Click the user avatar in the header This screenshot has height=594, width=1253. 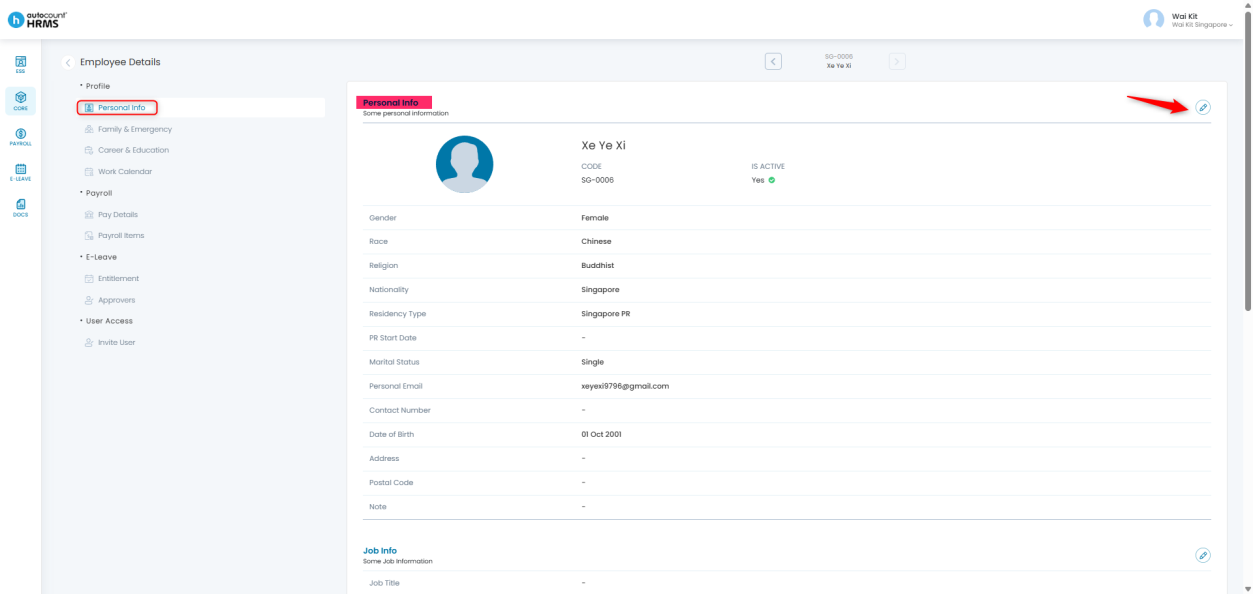(x=1153, y=19)
